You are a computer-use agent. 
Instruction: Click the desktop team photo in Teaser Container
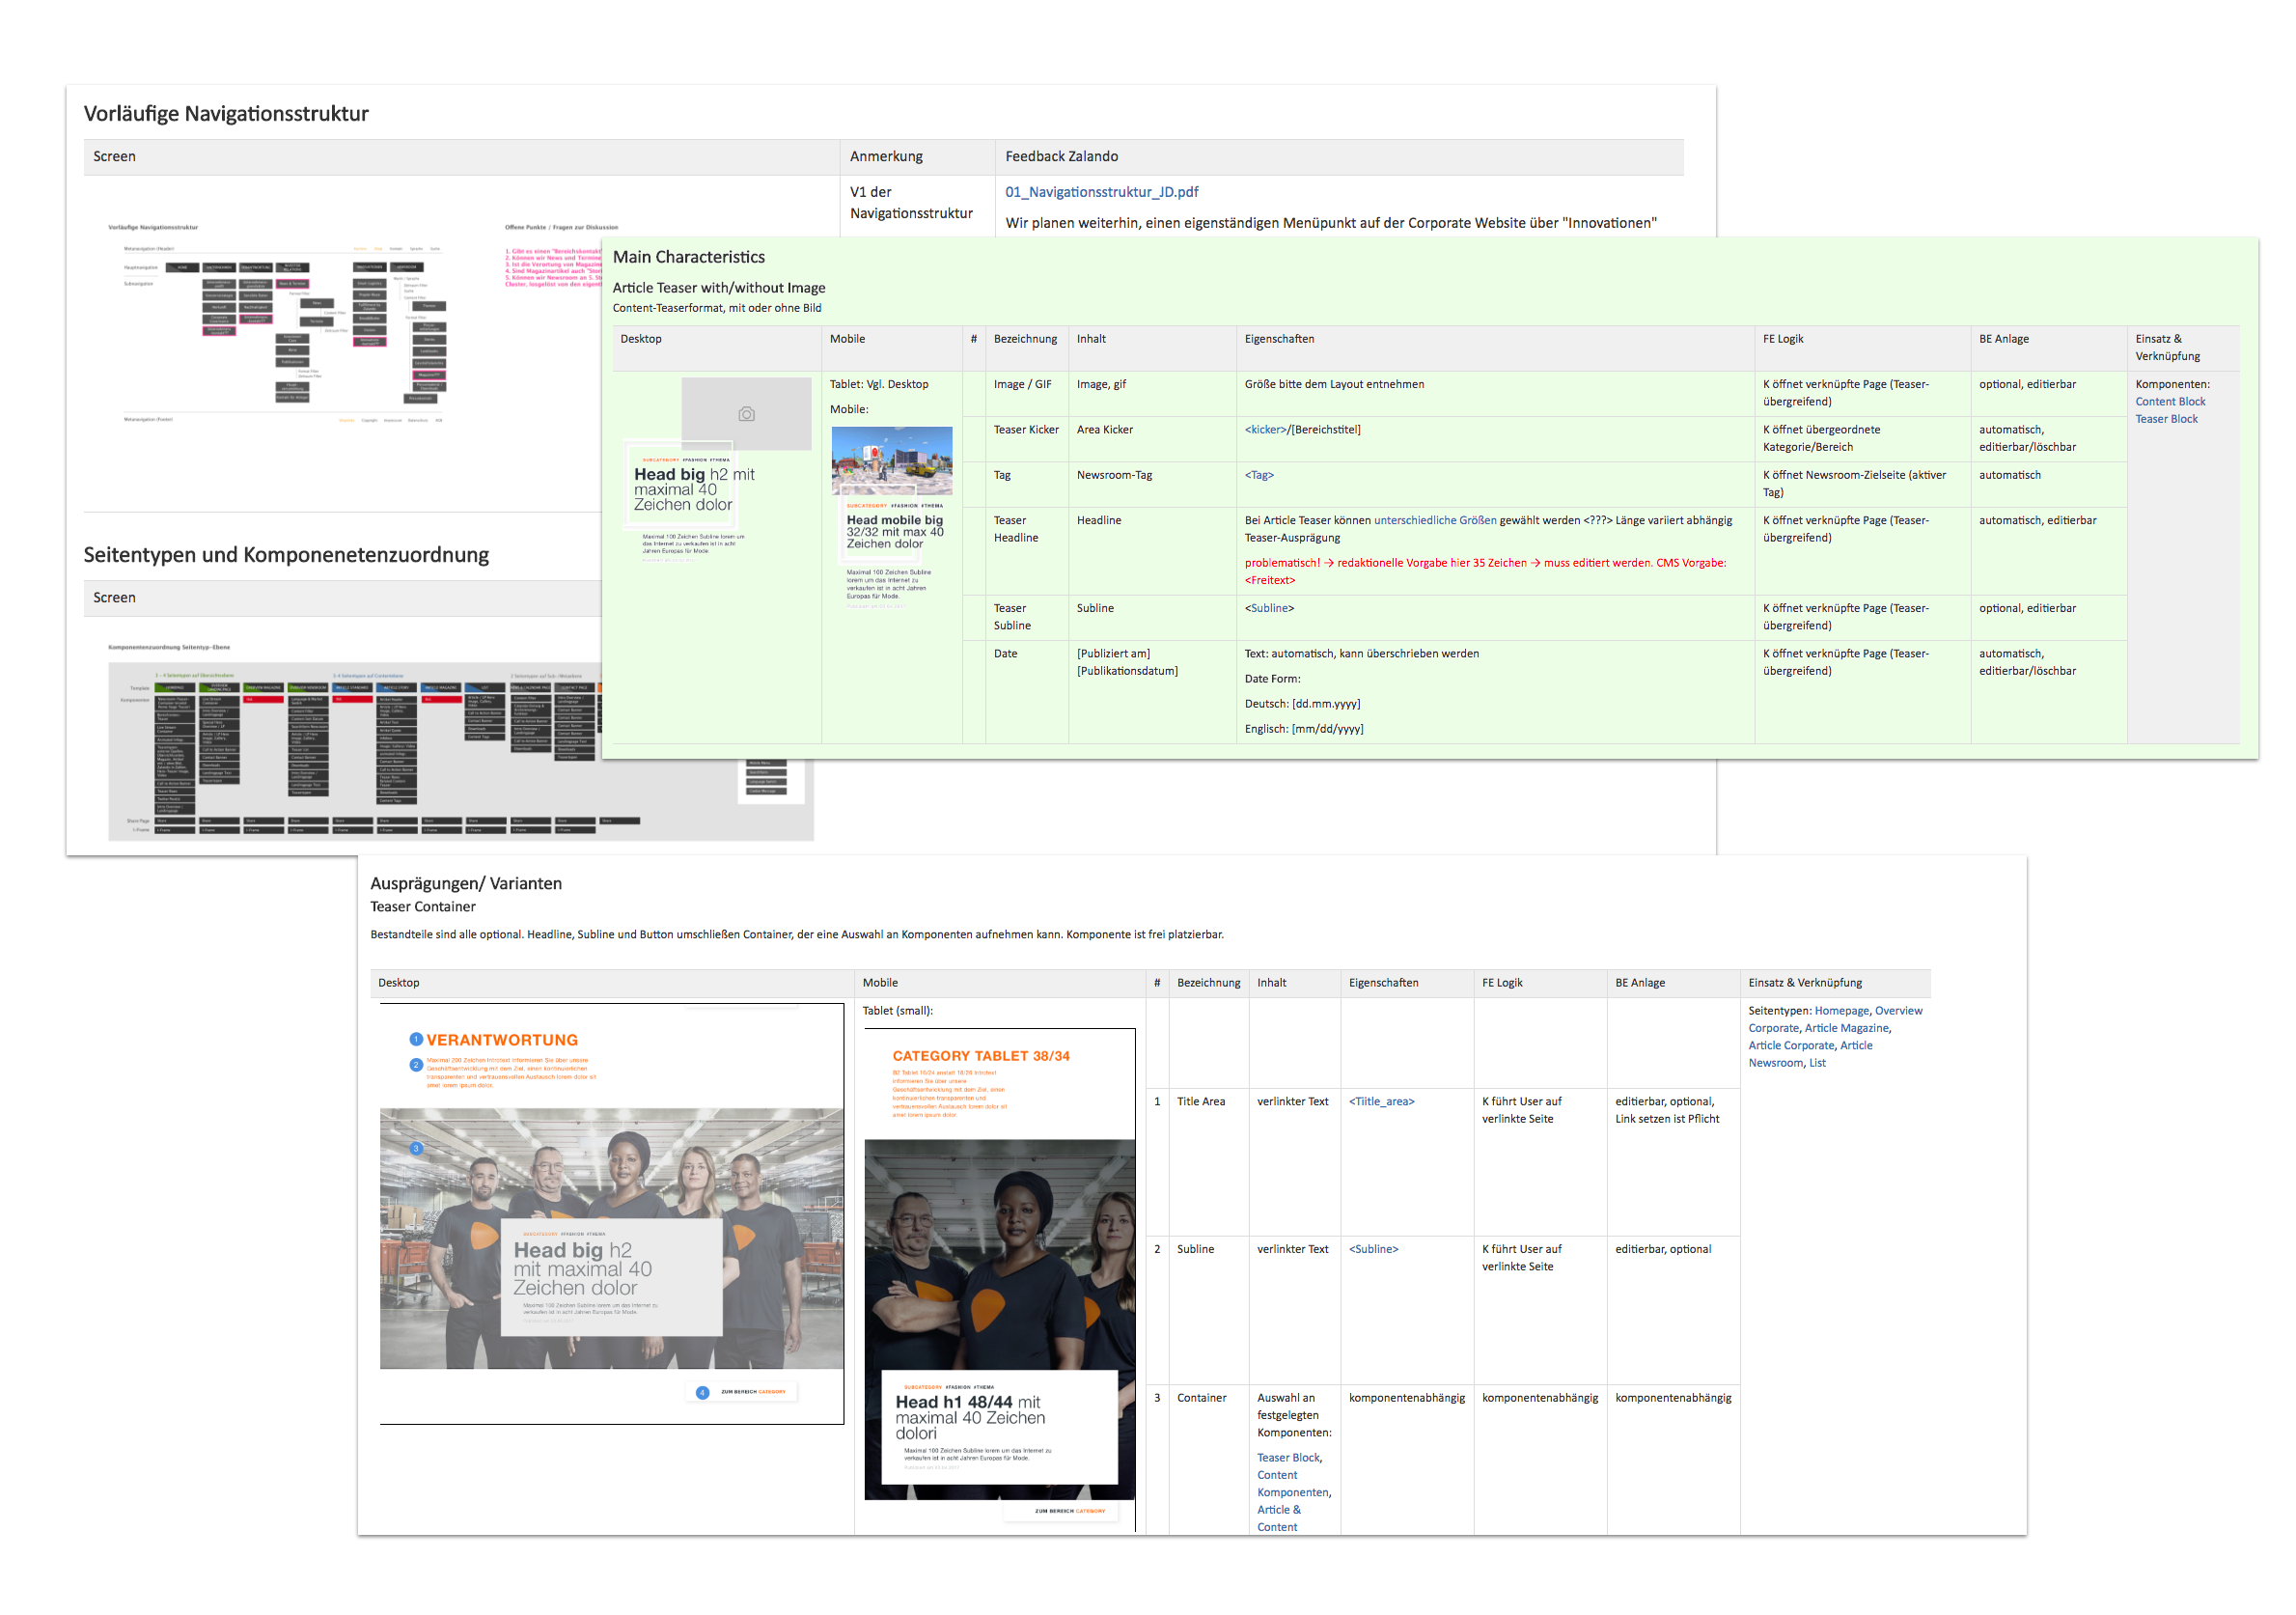(611, 1238)
